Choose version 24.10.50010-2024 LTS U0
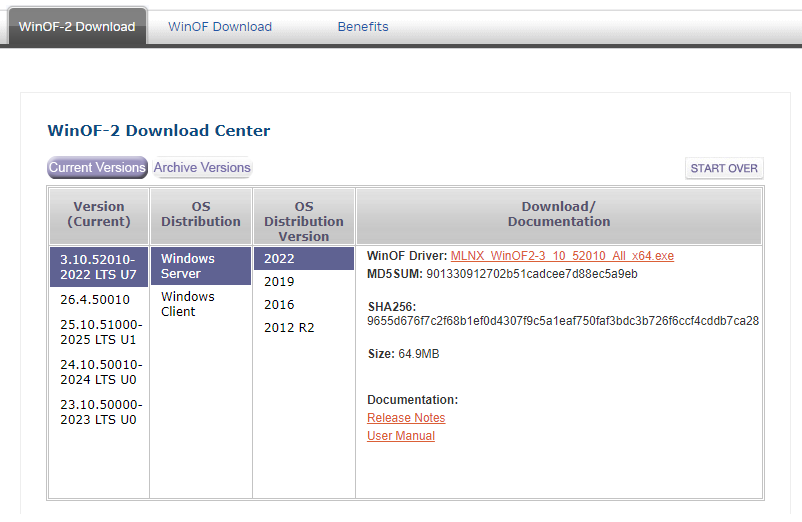802x522 pixels. coord(101,372)
